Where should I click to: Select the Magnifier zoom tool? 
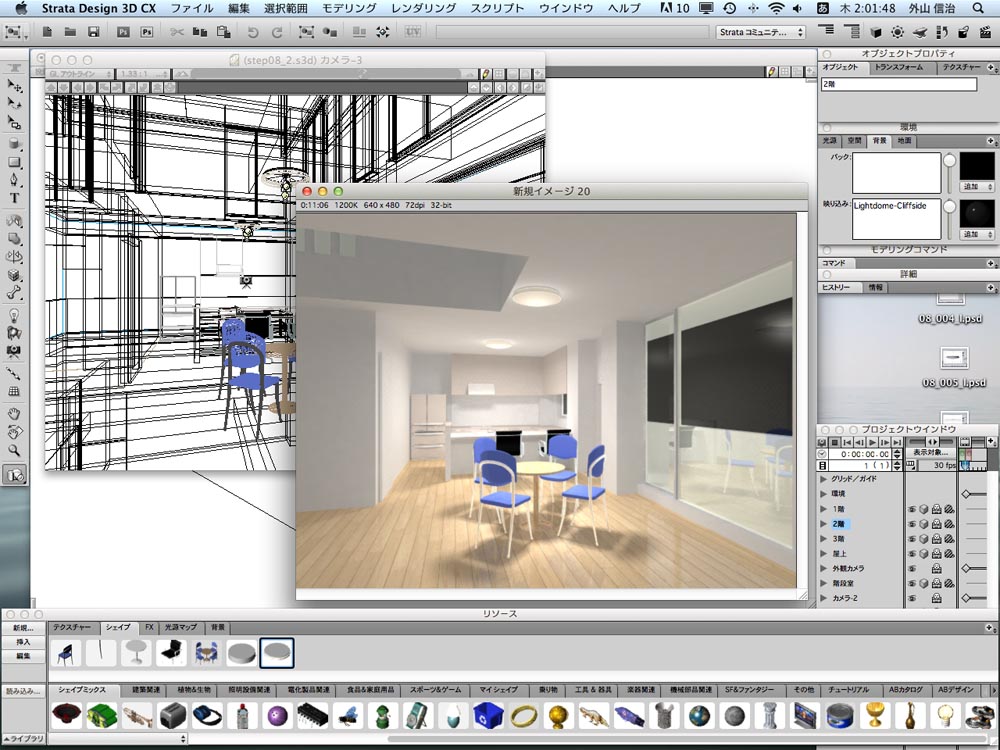pyautogui.click(x=14, y=450)
